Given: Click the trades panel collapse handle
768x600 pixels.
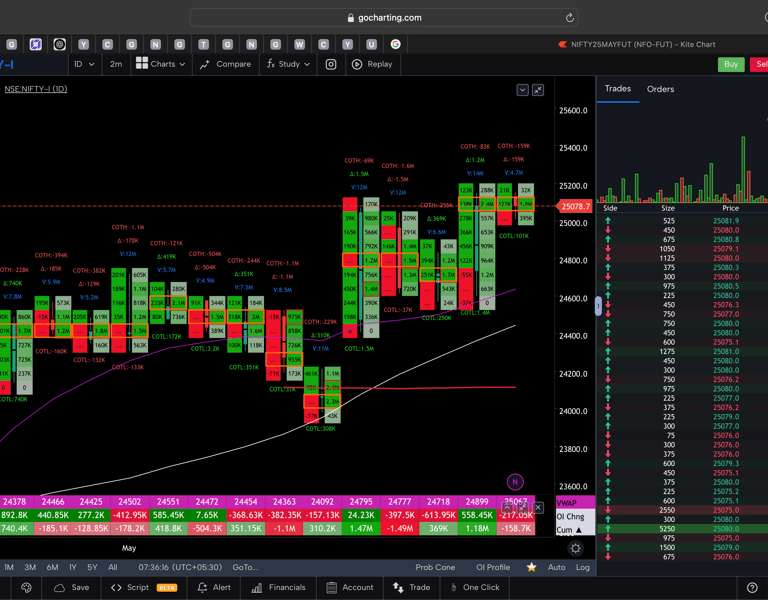Looking at the screenshot, I should tap(598, 306).
